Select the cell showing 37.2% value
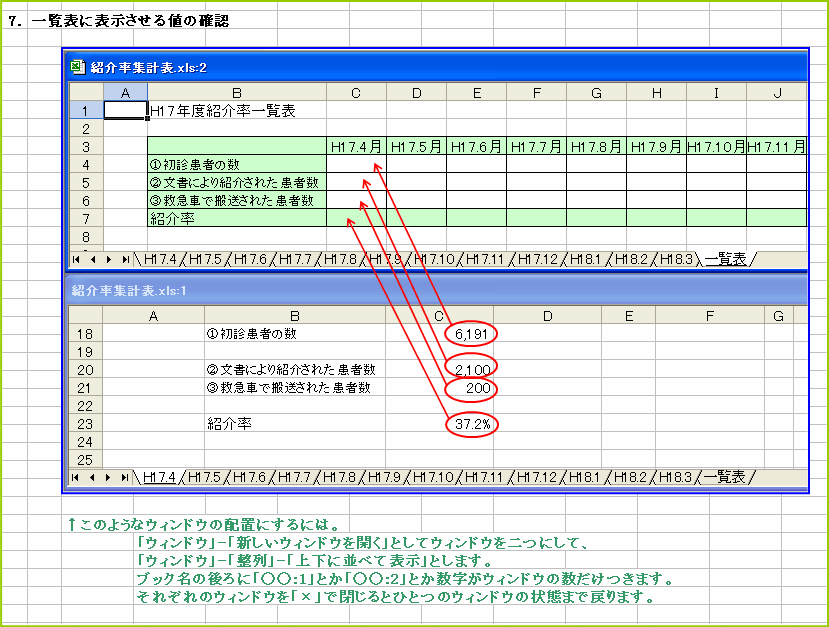The image size is (829, 627). coord(475,424)
